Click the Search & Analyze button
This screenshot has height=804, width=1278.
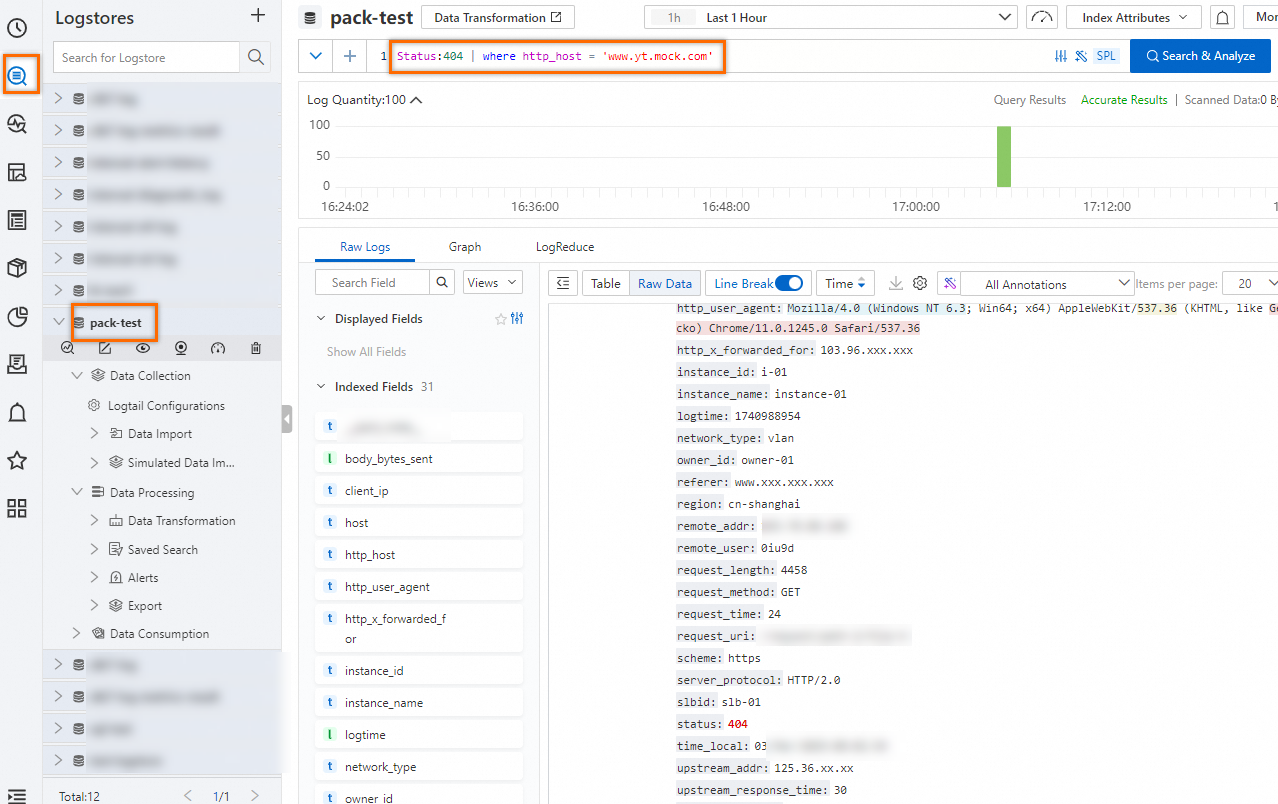[x=1201, y=56]
